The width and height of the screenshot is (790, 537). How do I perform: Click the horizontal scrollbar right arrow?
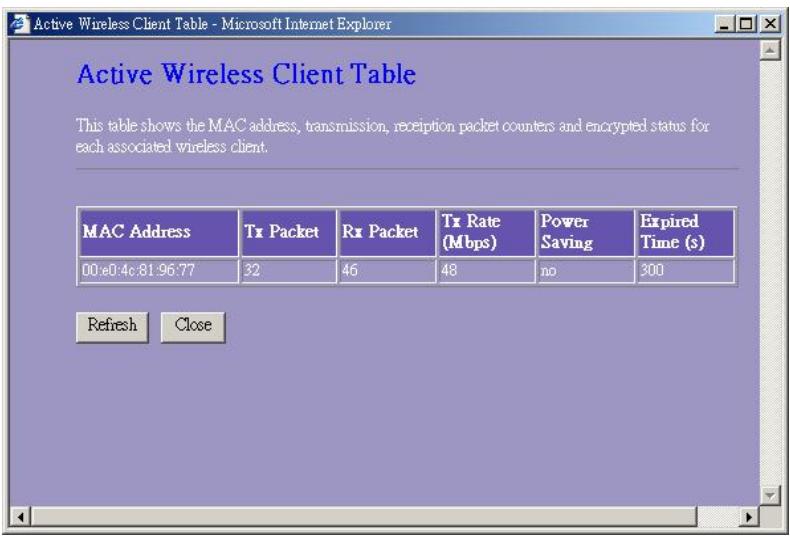pyautogui.click(x=749, y=516)
